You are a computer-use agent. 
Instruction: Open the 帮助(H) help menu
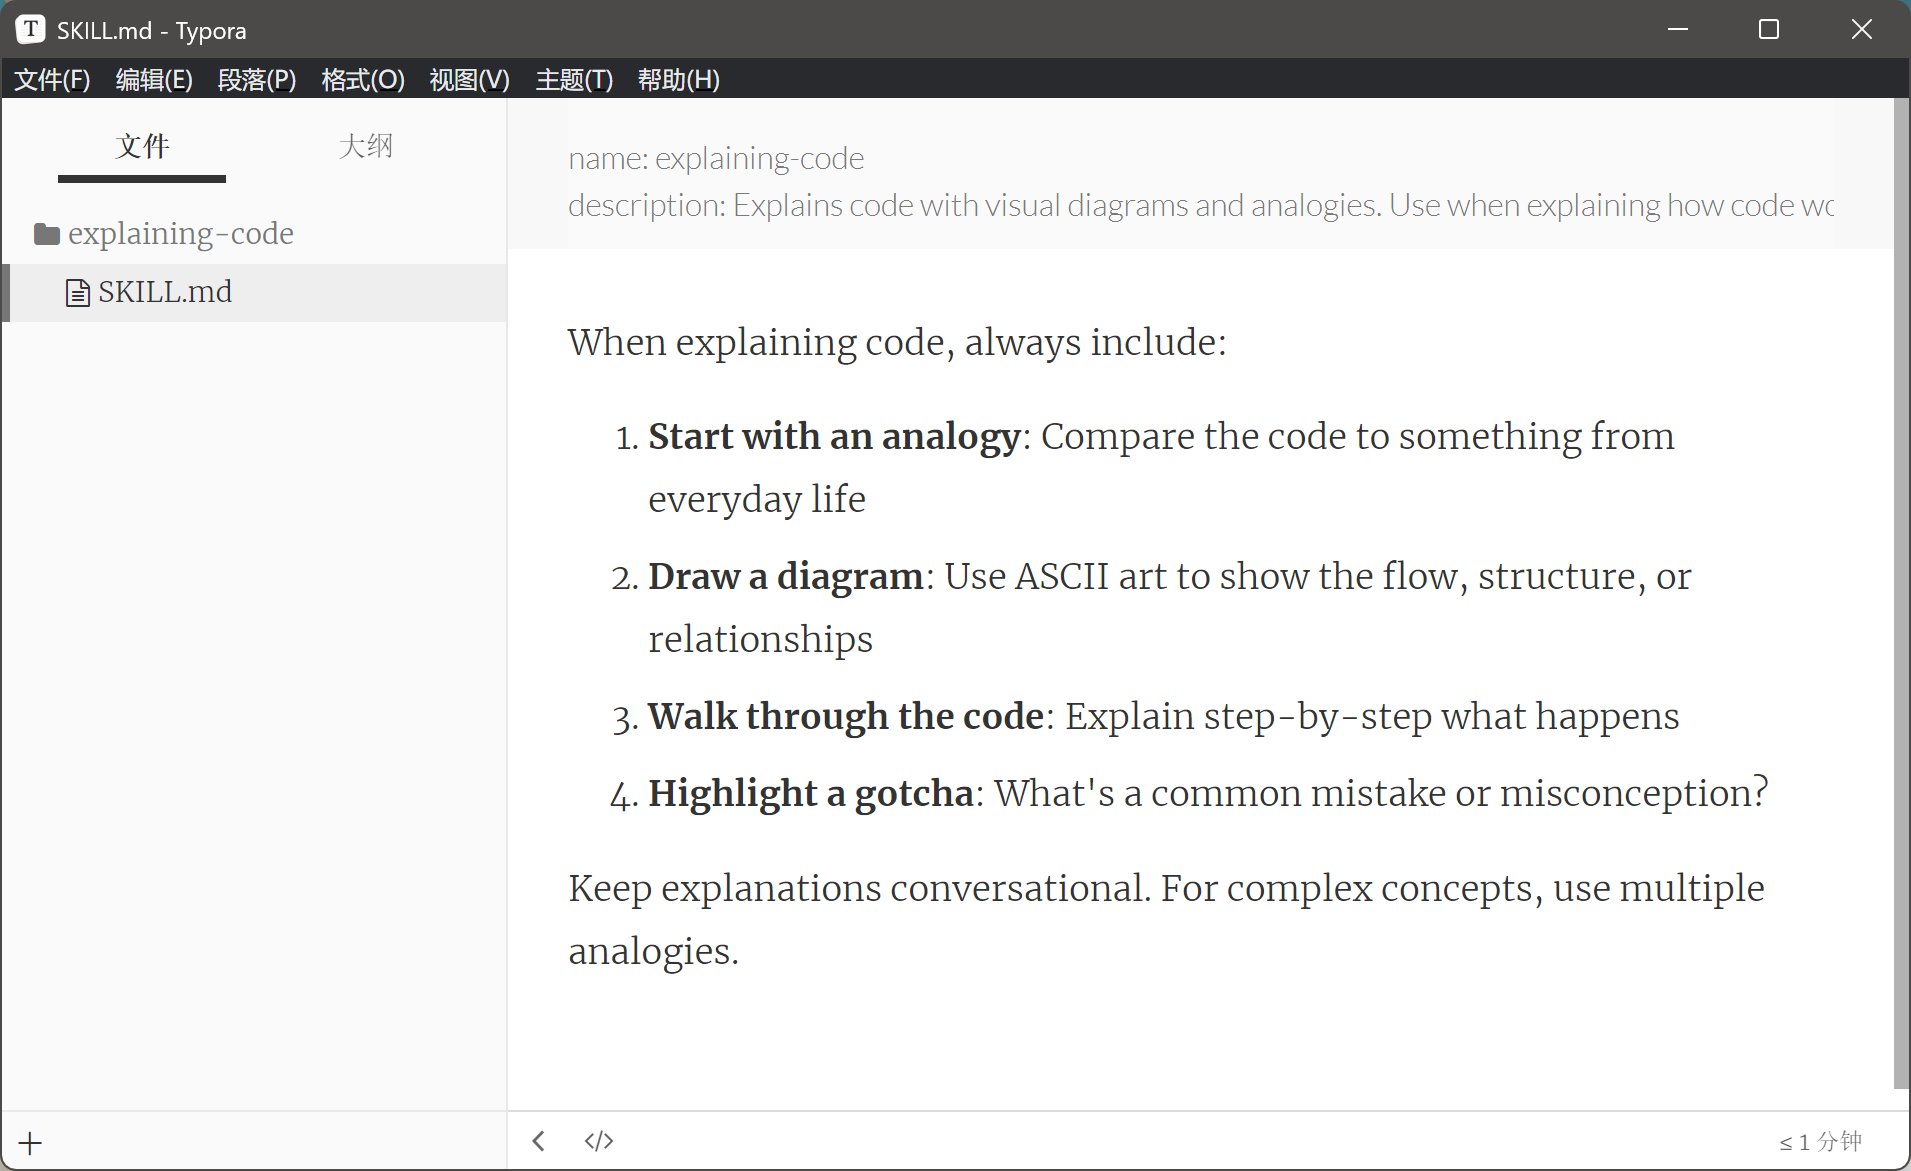click(678, 80)
